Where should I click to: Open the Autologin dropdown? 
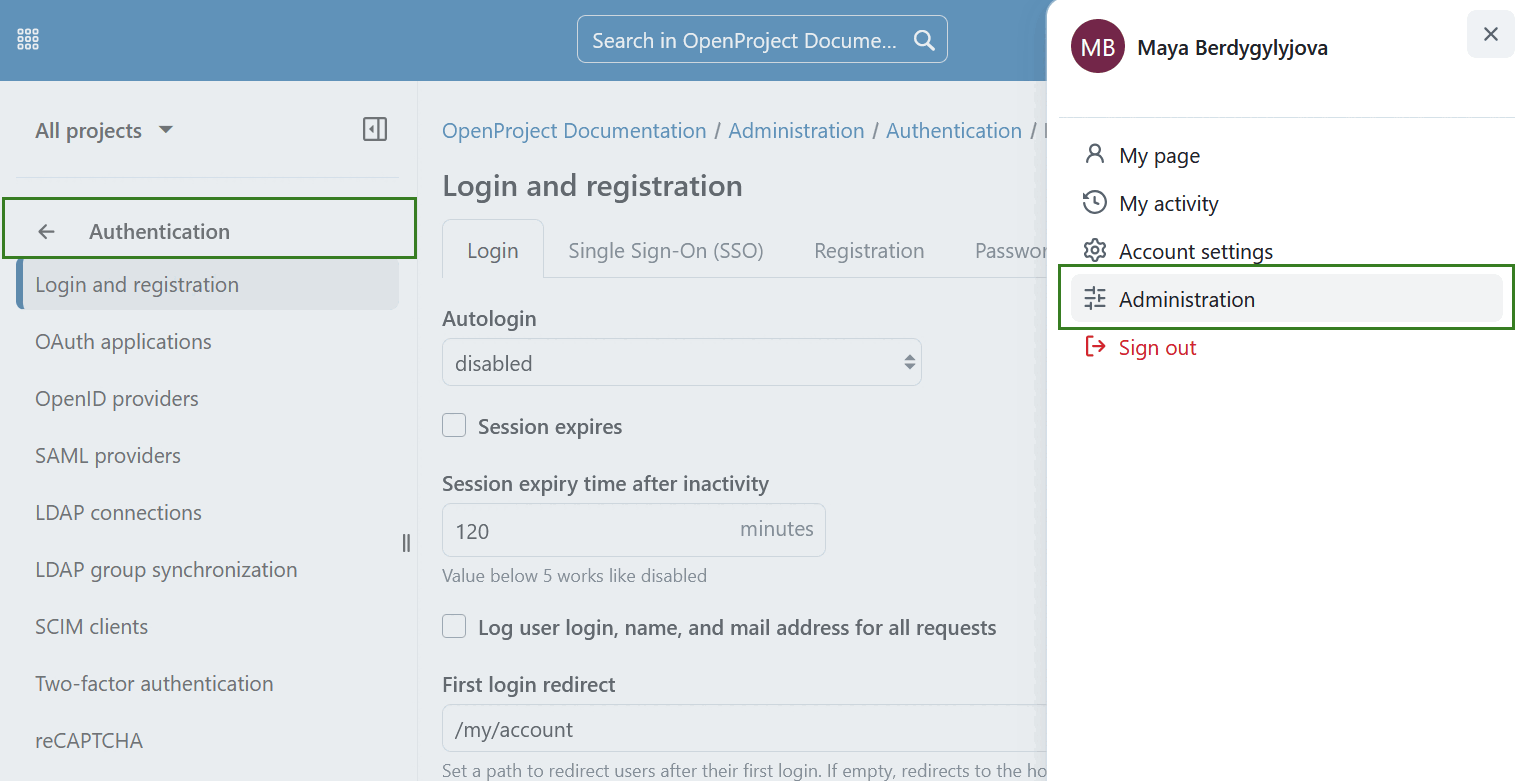[681, 362]
